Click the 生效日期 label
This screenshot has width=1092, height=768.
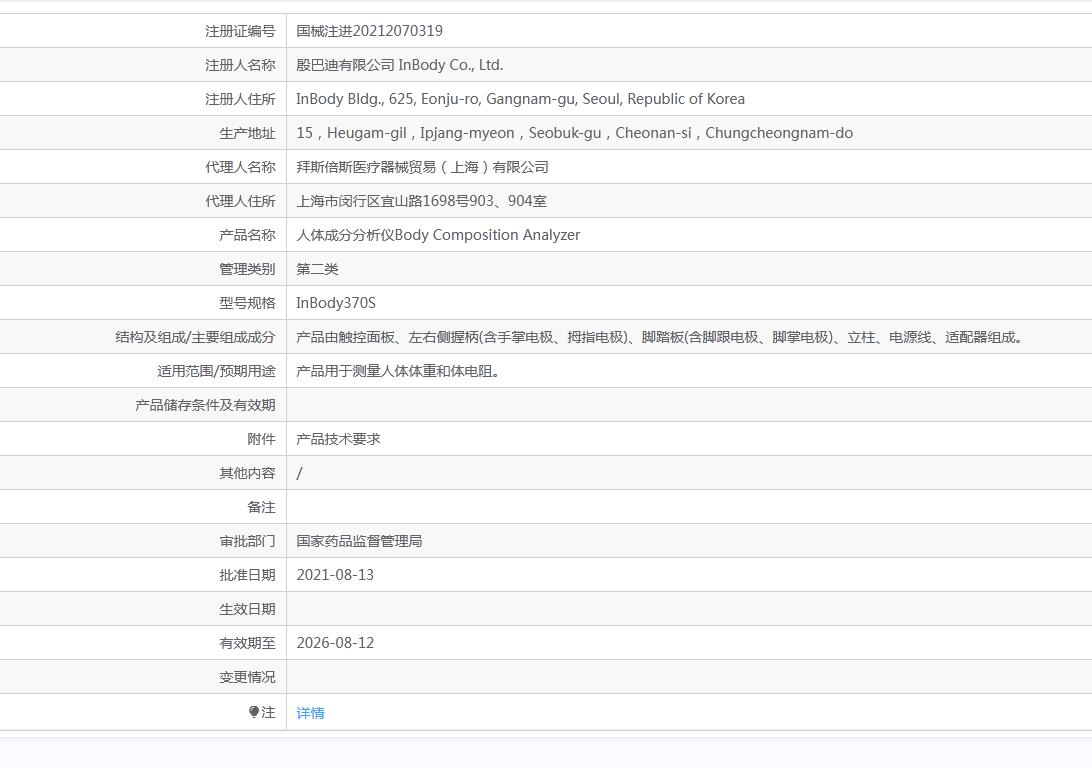[x=247, y=609]
